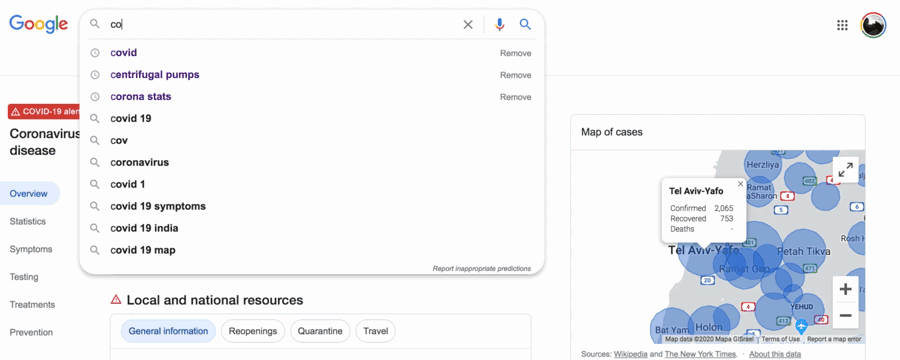Open the Testing sidebar tab
The image size is (900, 360).
click(x=24, y=277)
